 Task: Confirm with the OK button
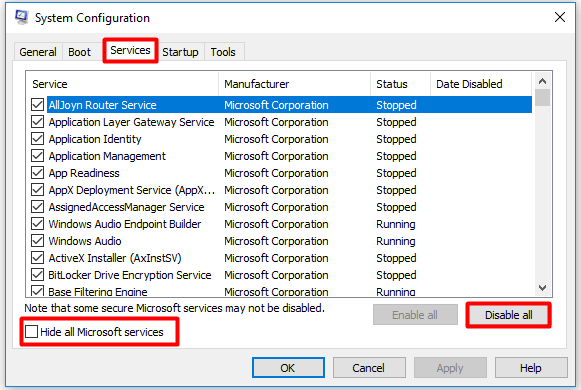click(x=288, y=368)
